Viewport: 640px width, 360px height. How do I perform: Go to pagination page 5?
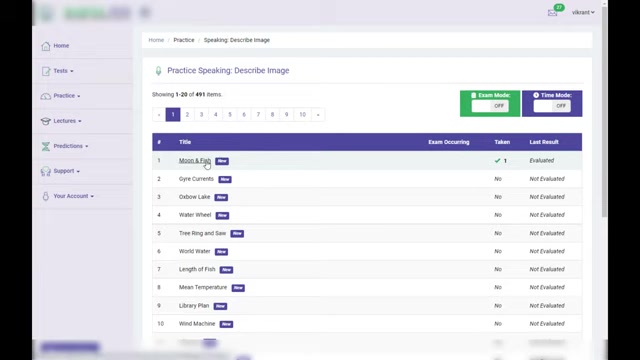coord(230,115)
